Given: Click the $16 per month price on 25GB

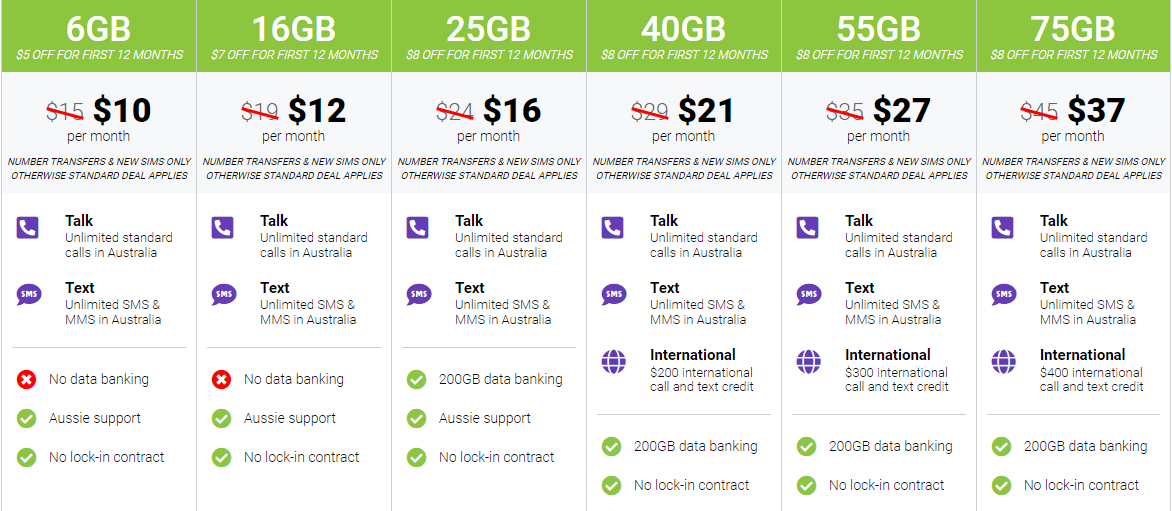Looking at the screenshot, I should pos(511,110).
